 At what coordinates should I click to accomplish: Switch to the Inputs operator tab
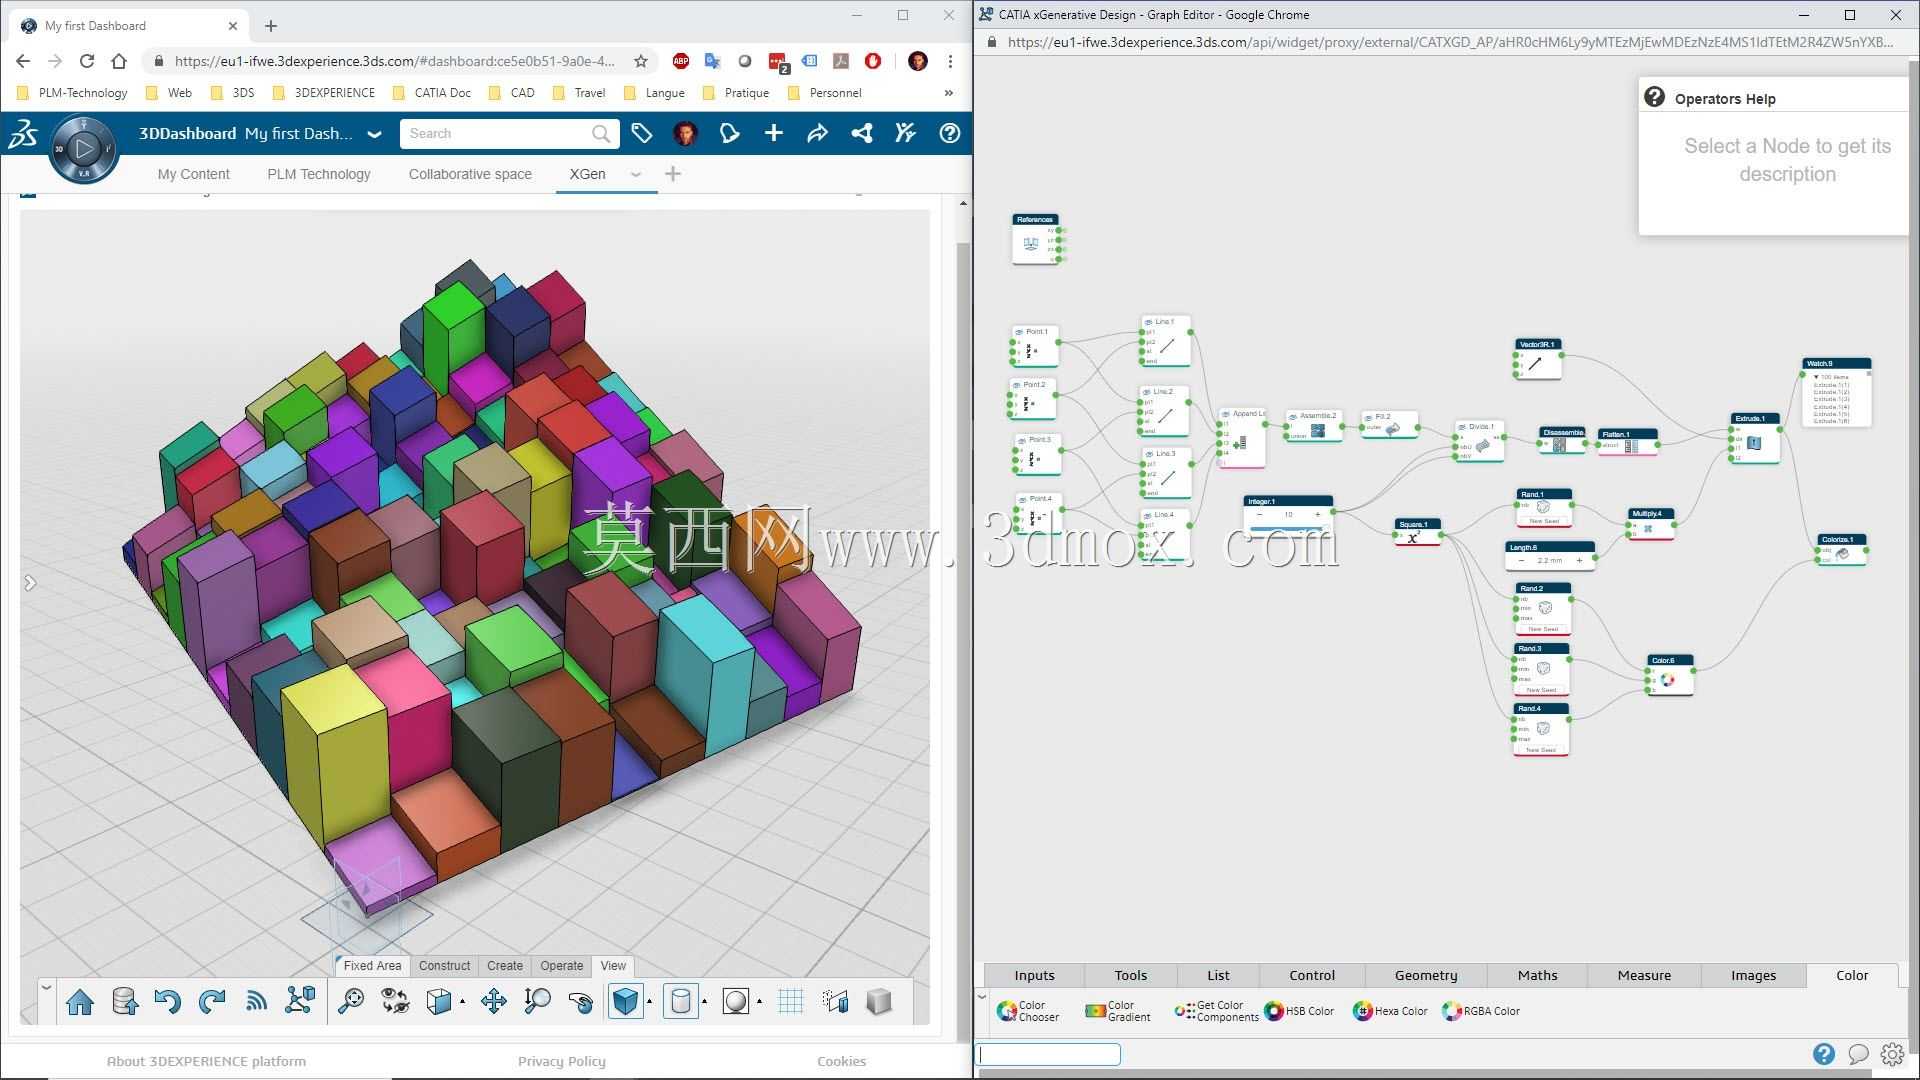click(x=1034, y=975)
